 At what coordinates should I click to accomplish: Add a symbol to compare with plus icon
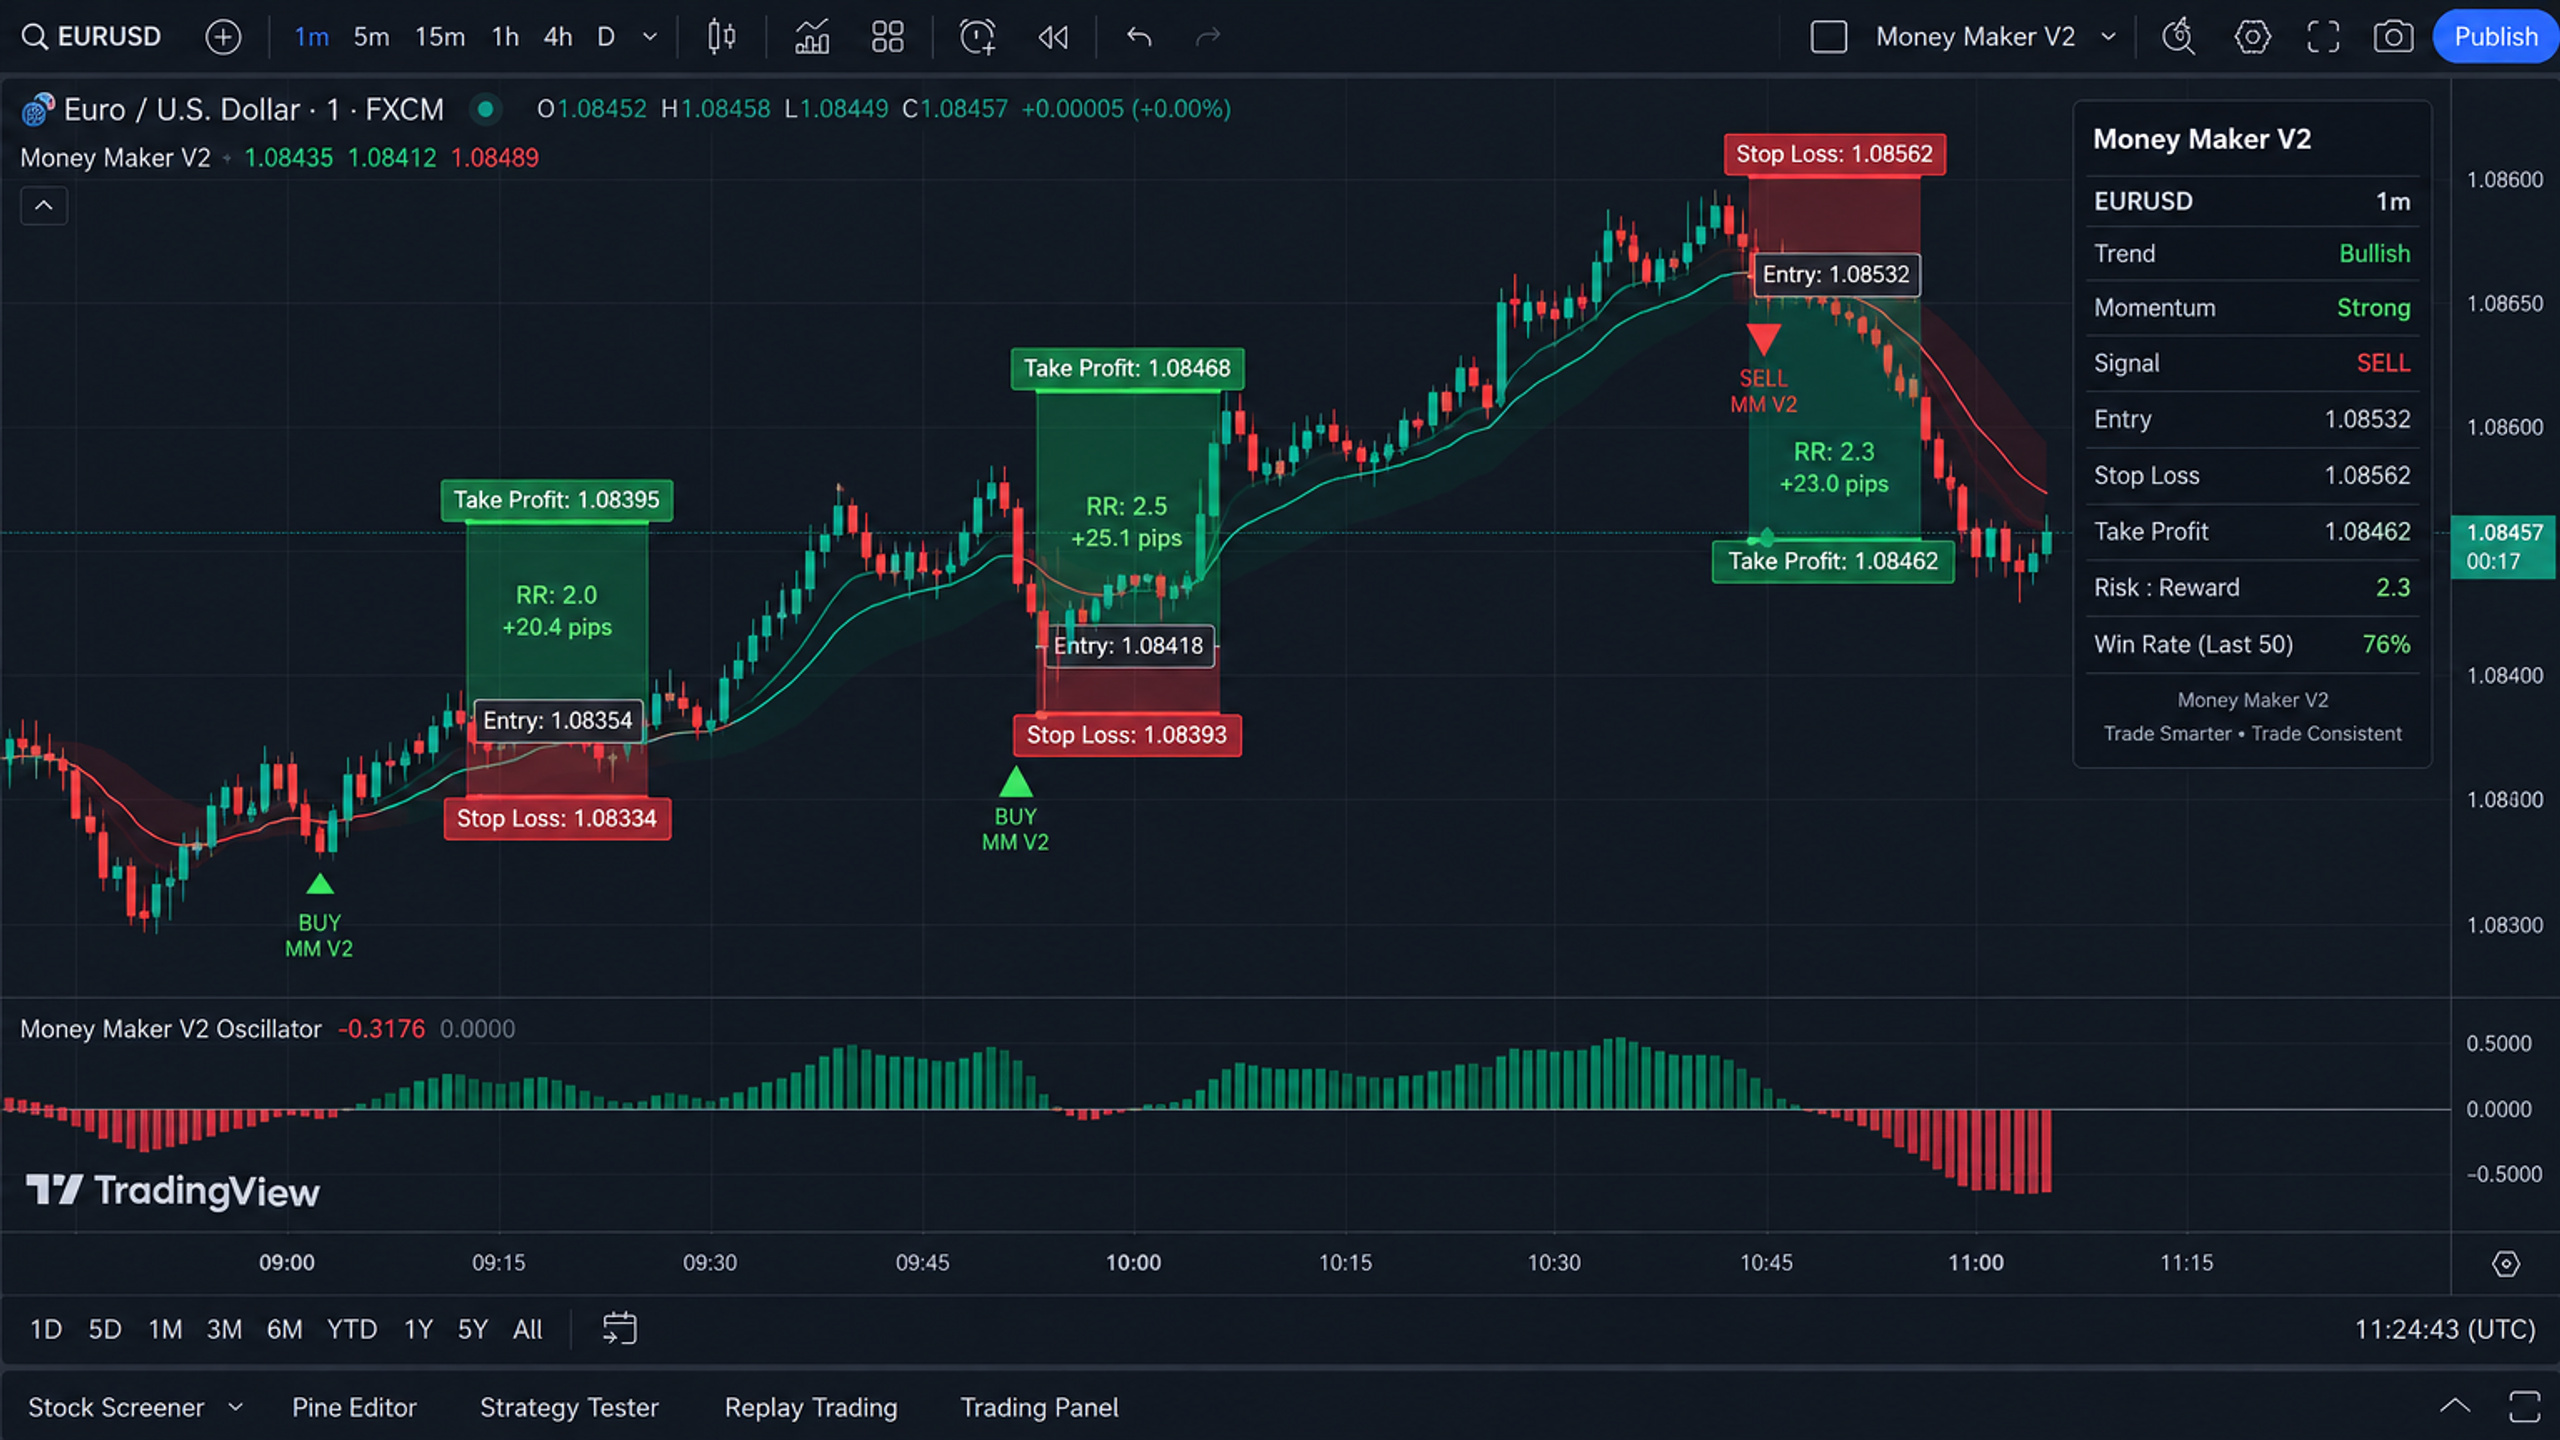click(x=222, y=37)
